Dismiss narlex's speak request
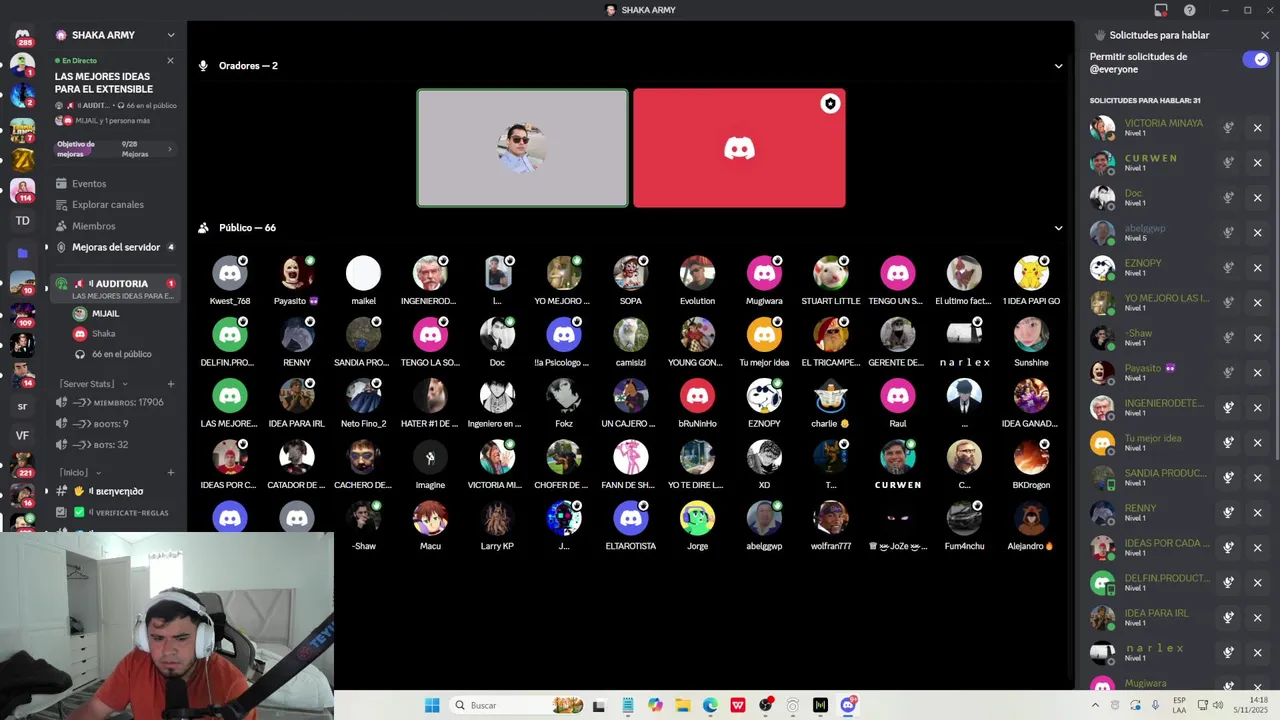Screen dimensions: 1280x720 pyautogui.click(x=1258, y=653)
